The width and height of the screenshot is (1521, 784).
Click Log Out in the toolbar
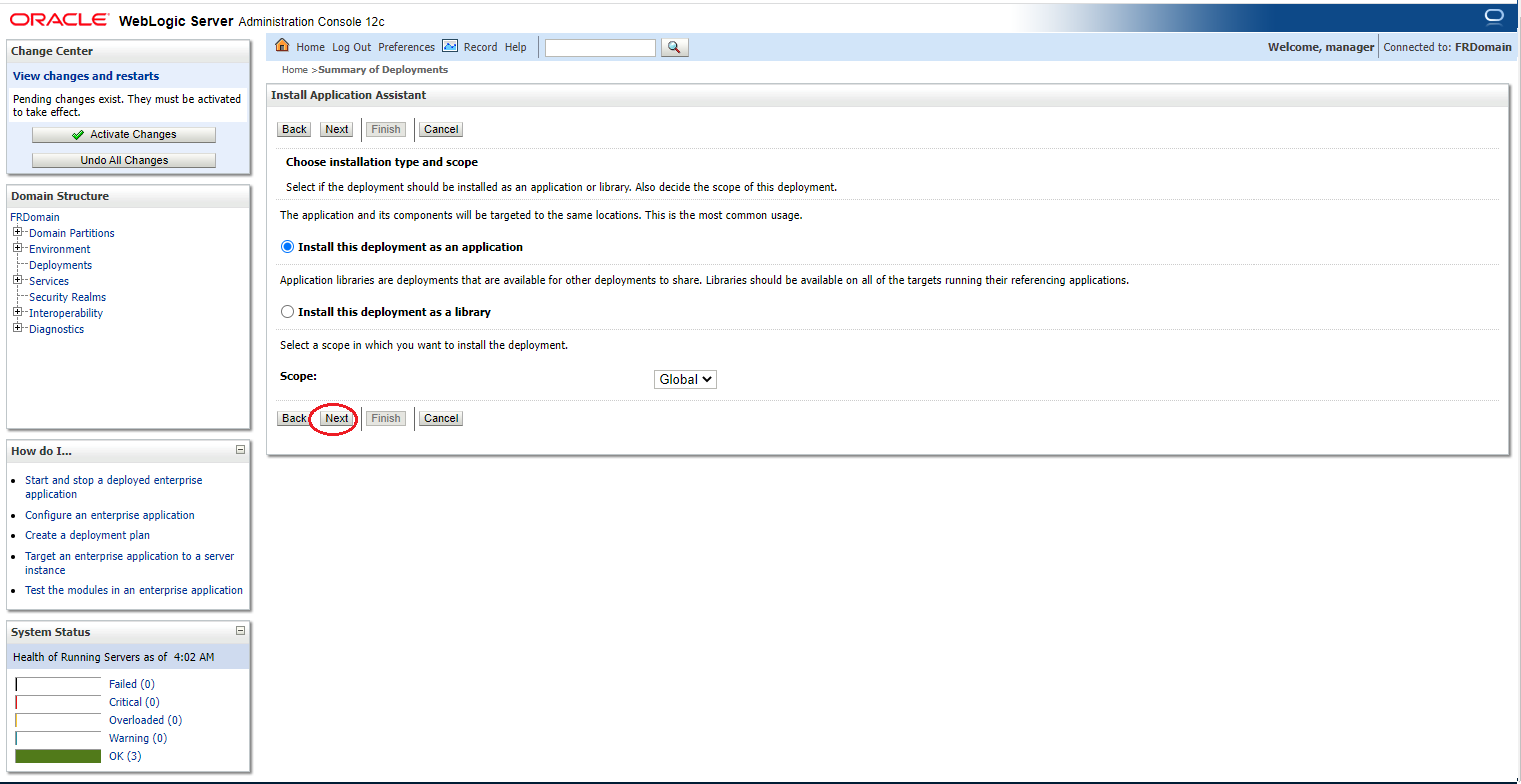click(351, 47)
